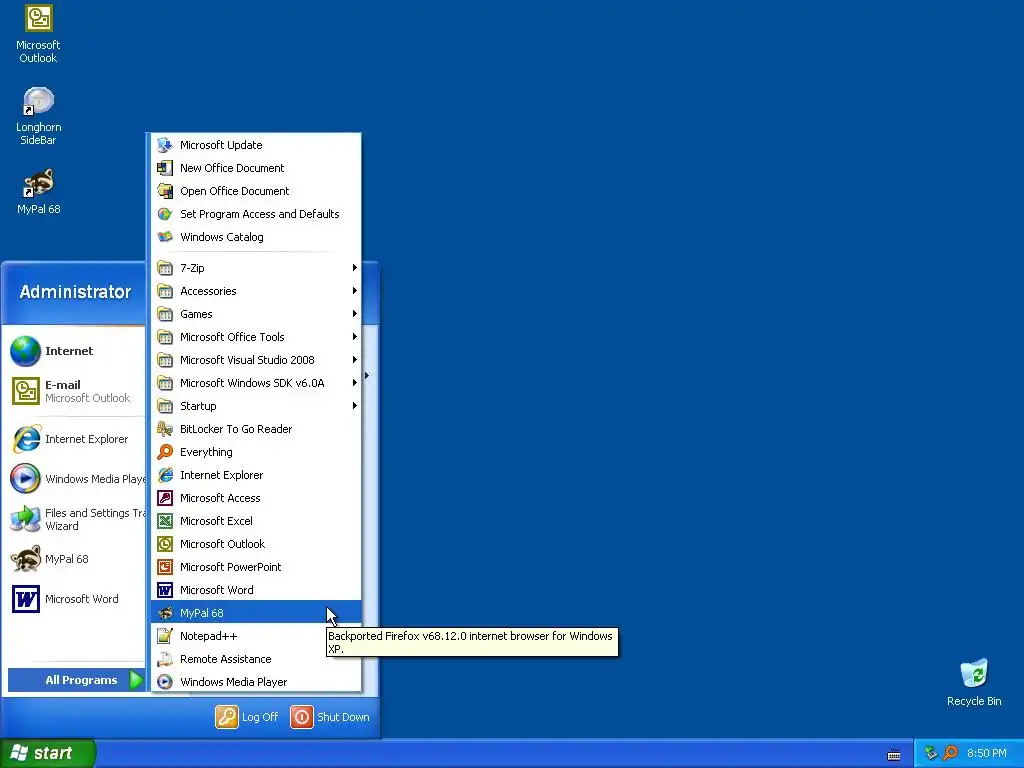Open the Microsoft Outlook desktop shortcut
This screenshot has width=1024, height=768.
tap(38, 34)
